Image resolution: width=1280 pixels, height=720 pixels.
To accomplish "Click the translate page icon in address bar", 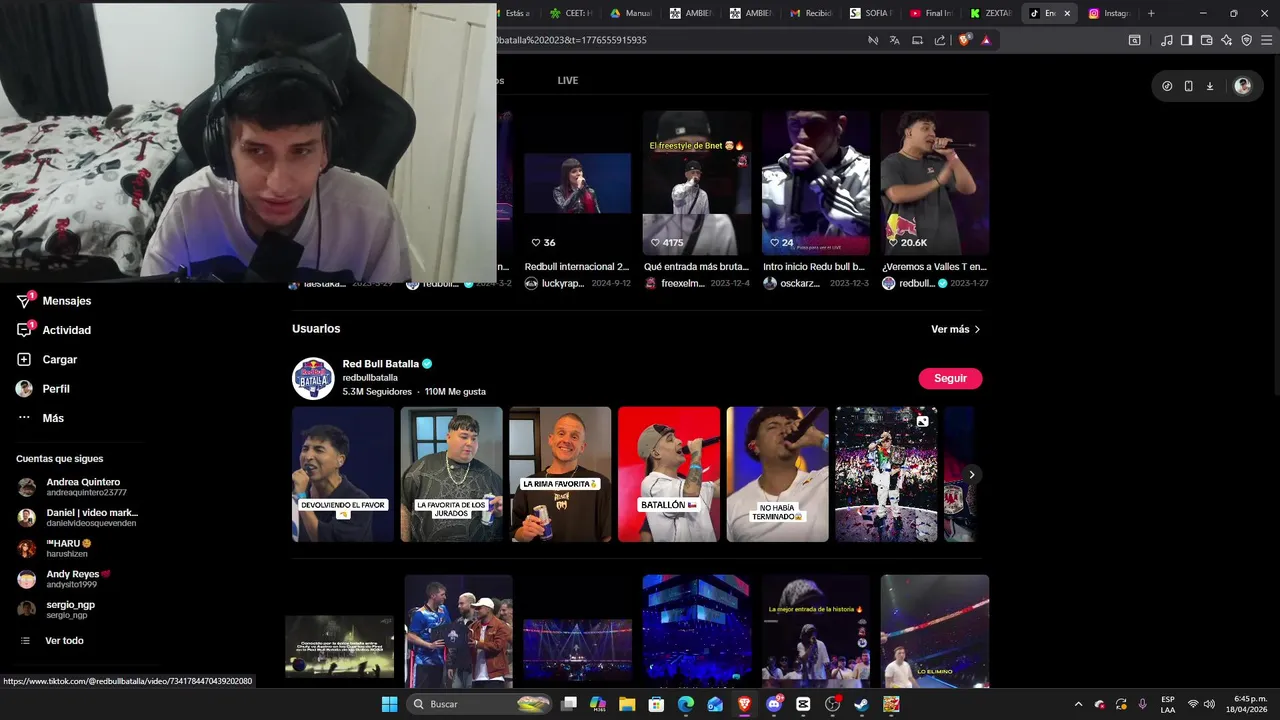I will [x=895, y=40].
